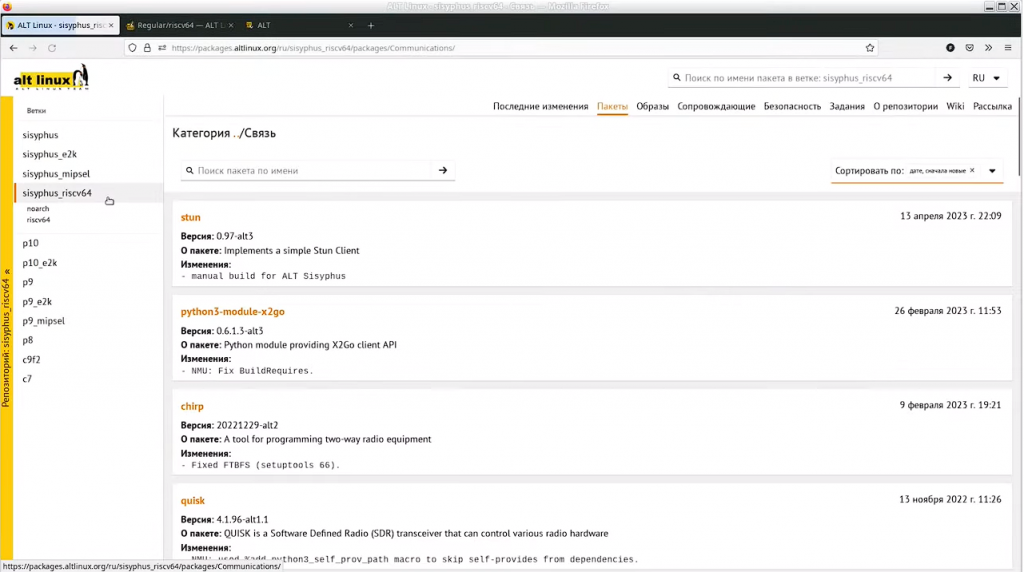
Task: Open the chirp package page
Action: pyautogui.click(x=192, y=406)
